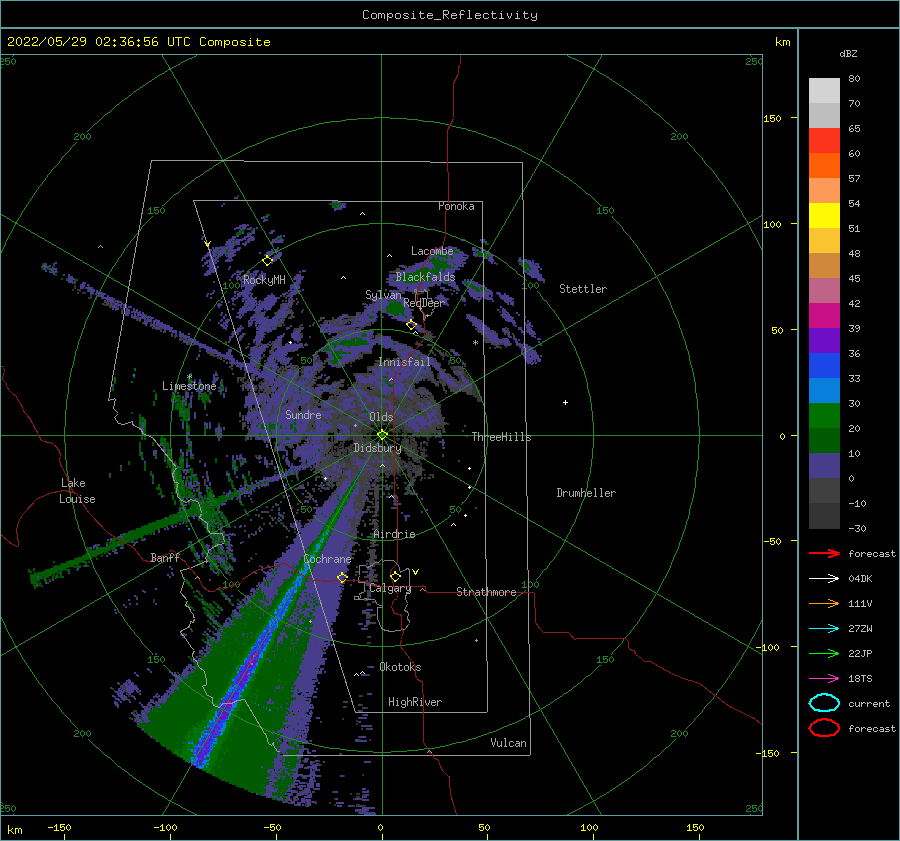Click the RedDeer city label
Screen dimensions: 900x841
[x=424, y=303]
